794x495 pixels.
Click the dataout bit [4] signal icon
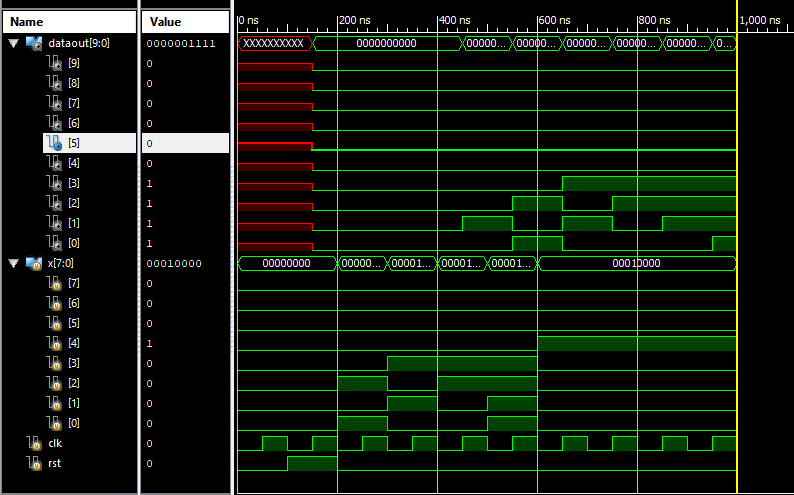[54, 163]
